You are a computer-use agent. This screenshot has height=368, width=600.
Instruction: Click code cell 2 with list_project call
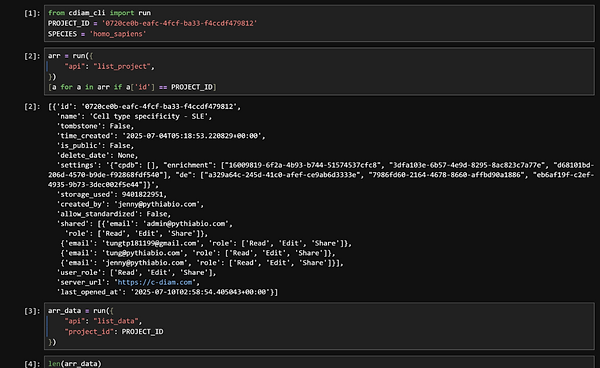point(319,72)
